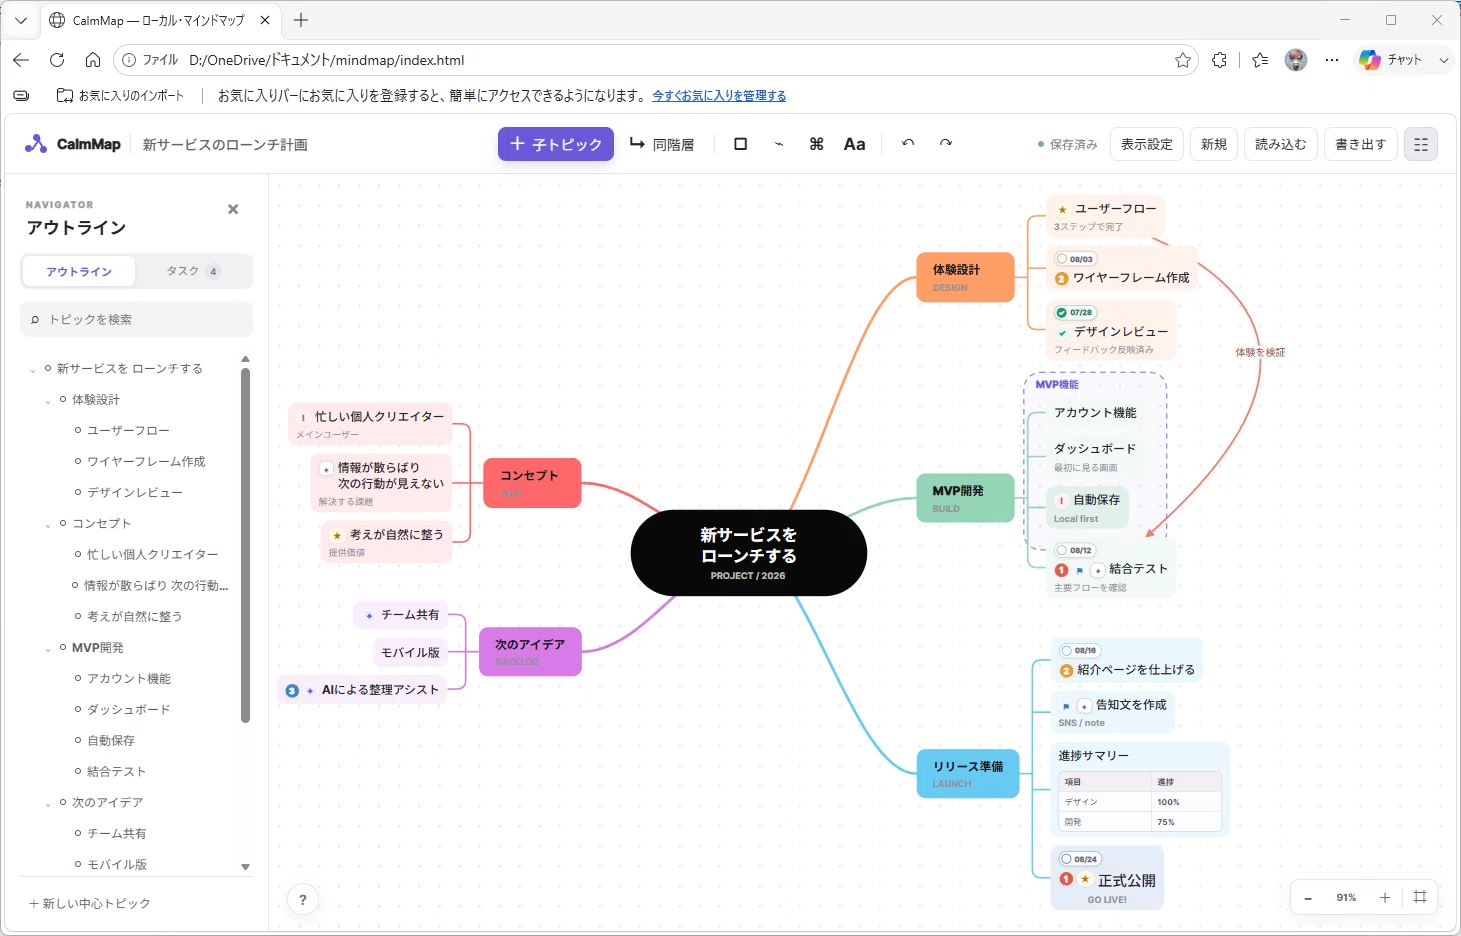Select the アウトライン tab
Viewport: 1461px width, 936px height.
[x=79, y=271]
